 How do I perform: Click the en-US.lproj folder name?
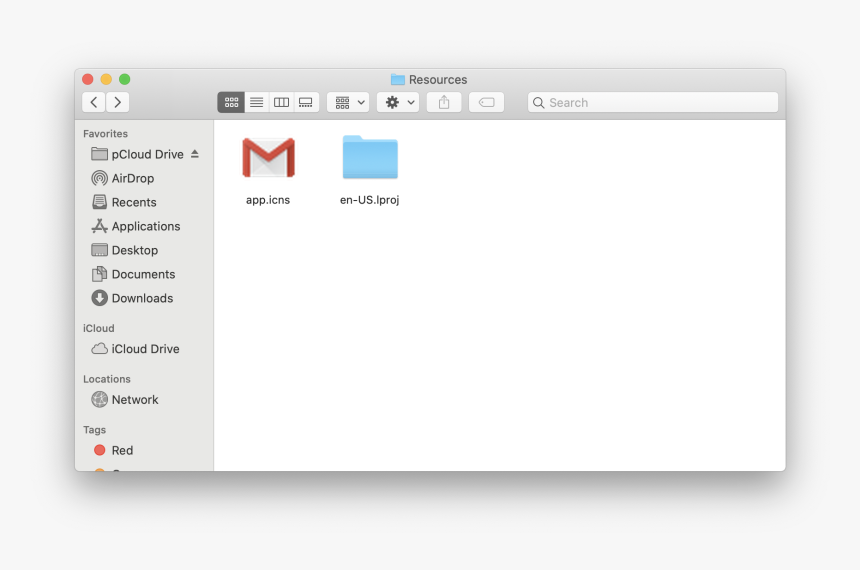(x=369, y=200)
